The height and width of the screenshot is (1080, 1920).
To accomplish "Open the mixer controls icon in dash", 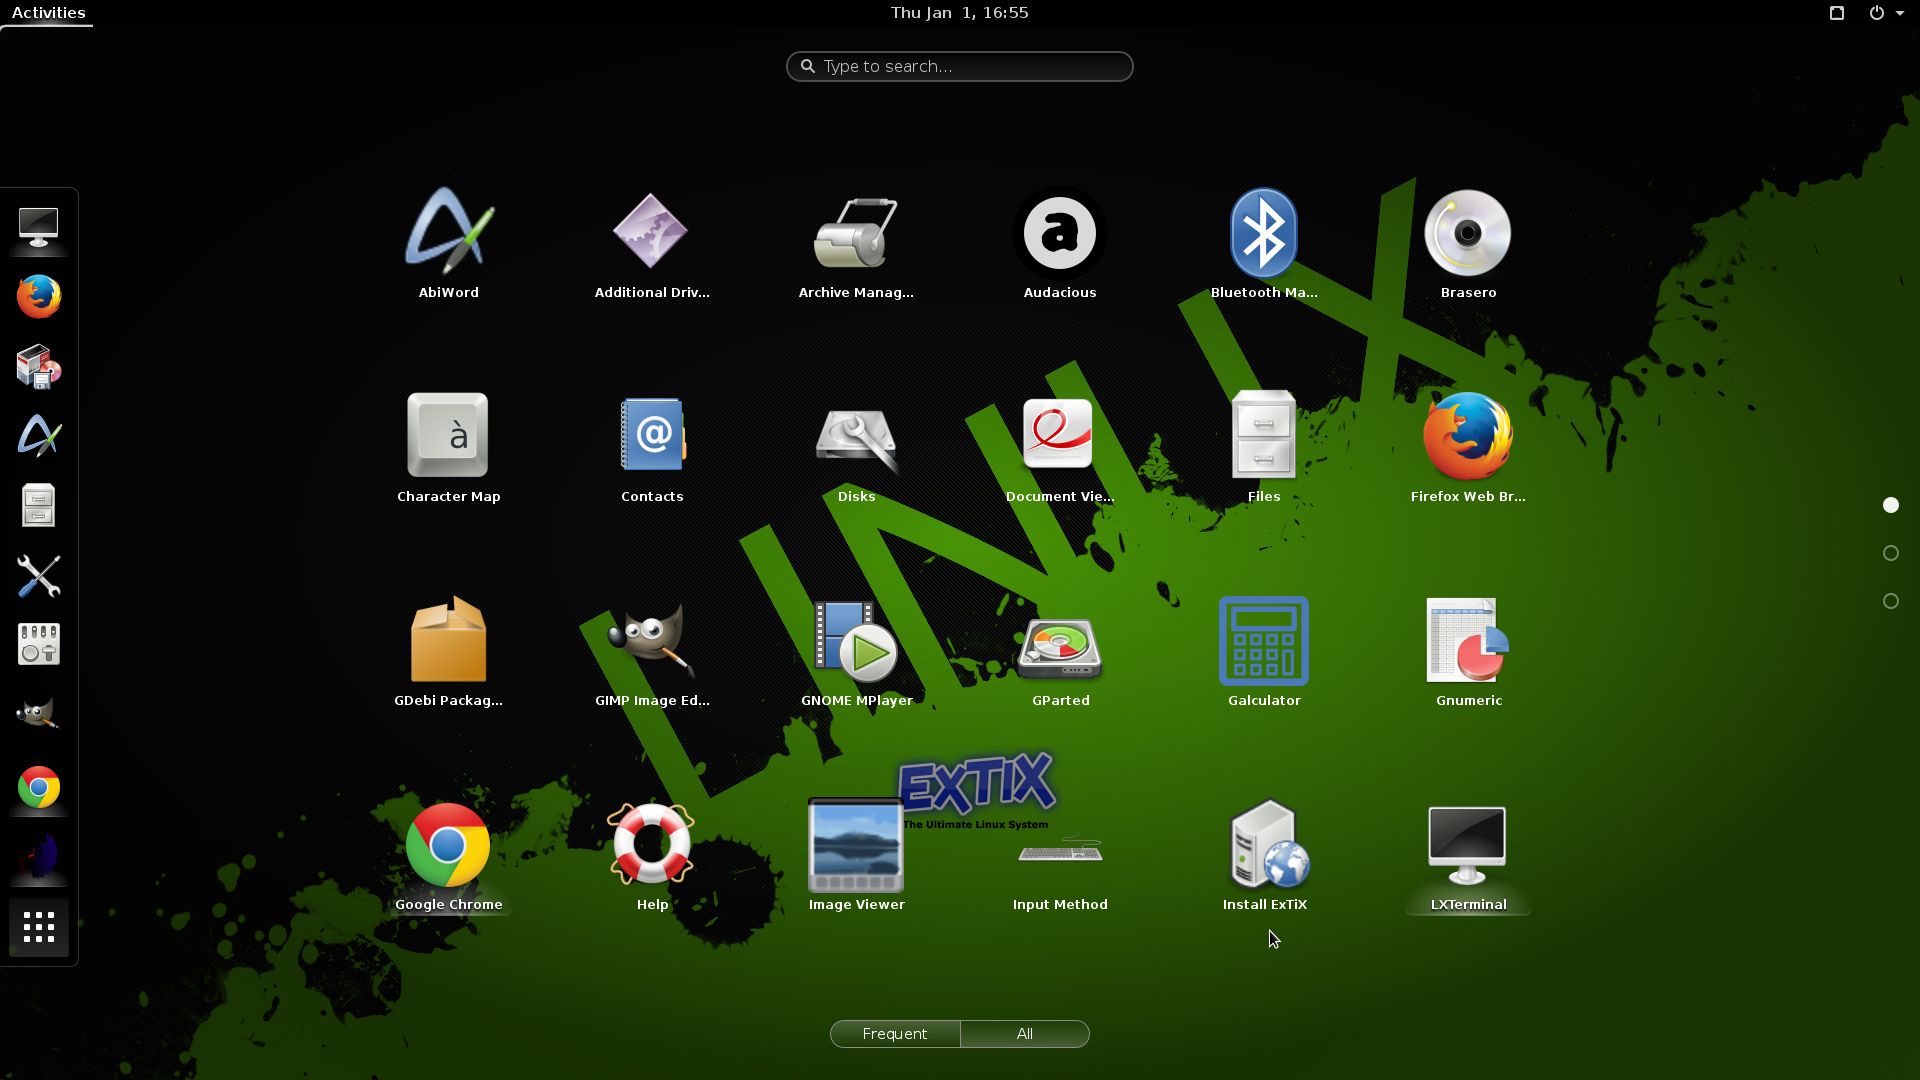I will click(x=39, y=645).
